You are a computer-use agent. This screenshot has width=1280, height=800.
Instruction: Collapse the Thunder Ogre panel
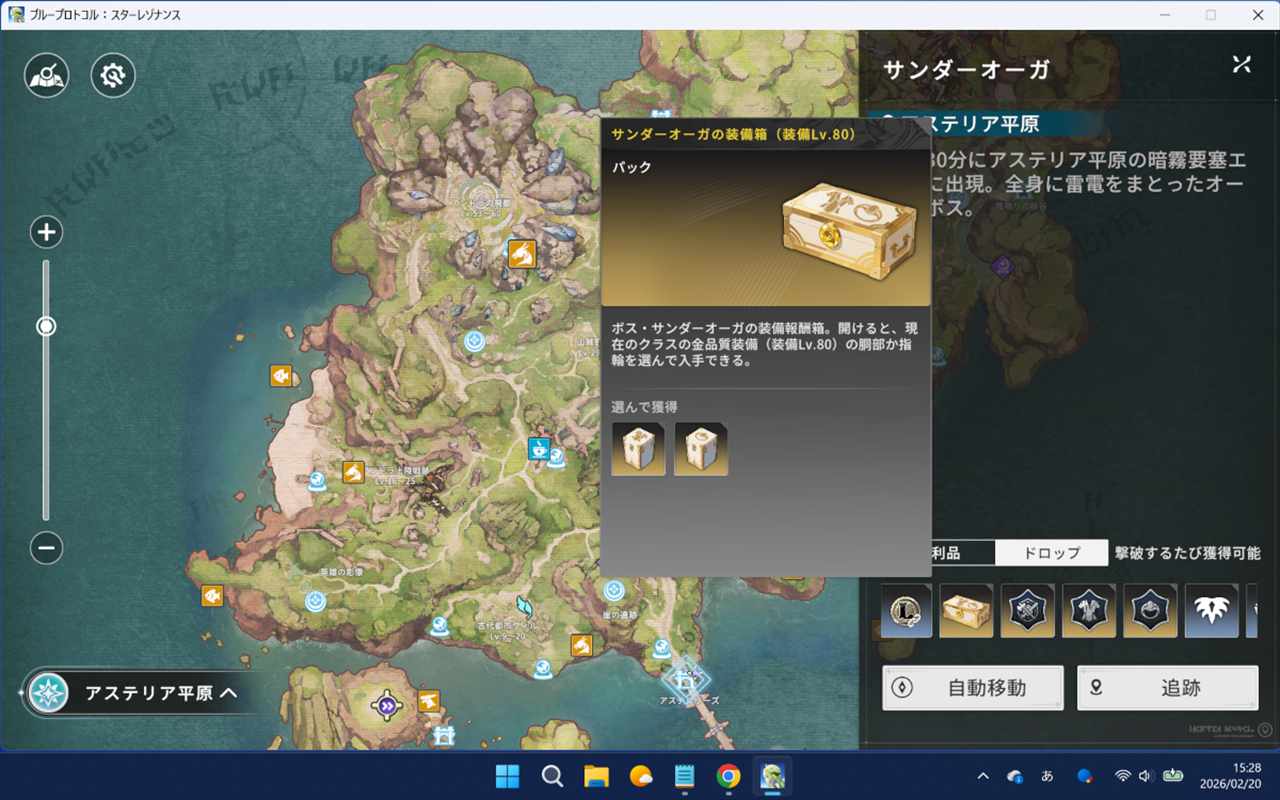[x=1241, y=65]
